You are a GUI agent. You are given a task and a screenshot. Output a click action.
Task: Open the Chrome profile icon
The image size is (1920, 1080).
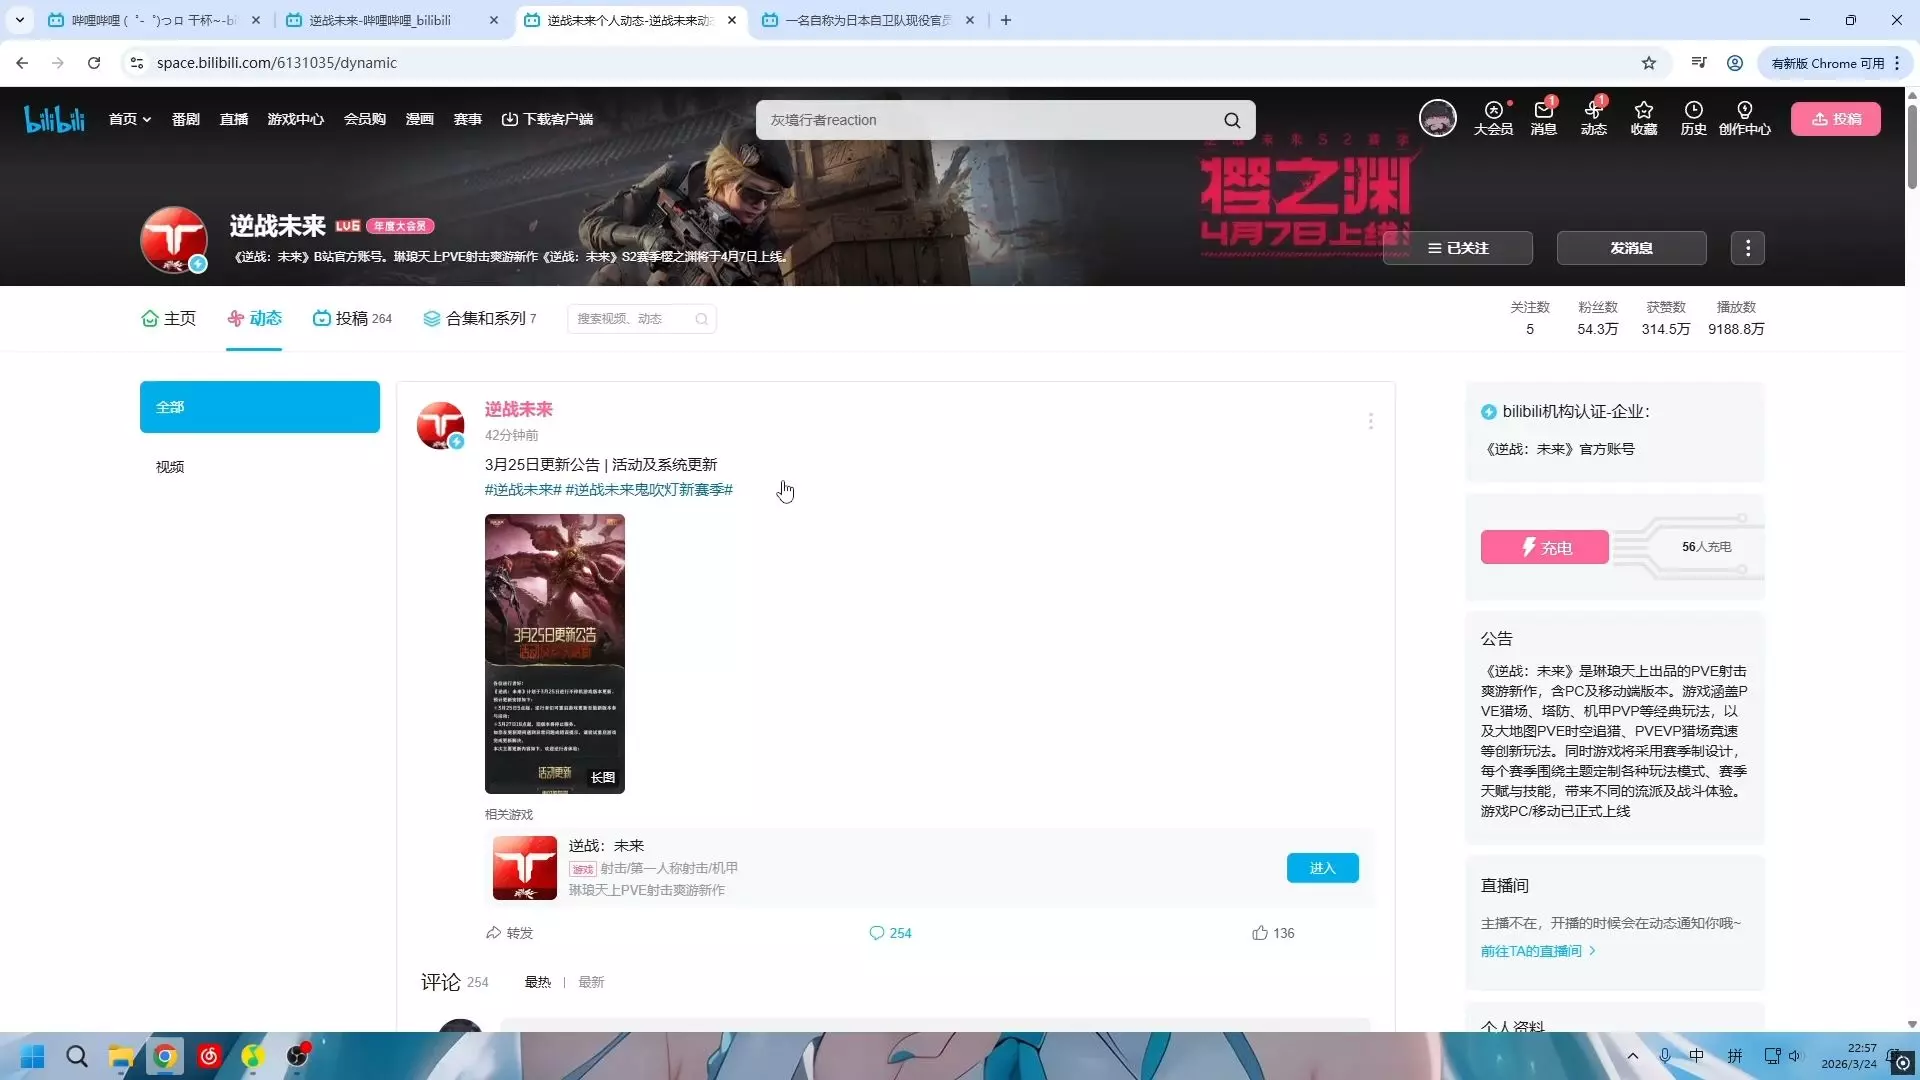1735,63
